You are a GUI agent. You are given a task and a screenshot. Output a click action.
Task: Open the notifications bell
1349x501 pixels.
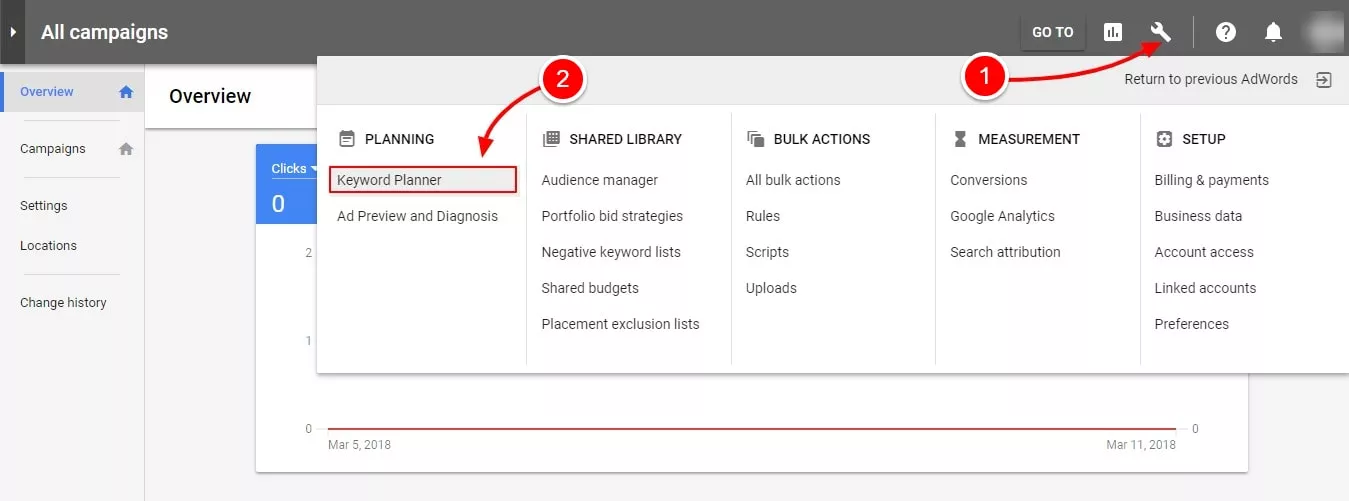point(1273,32)
